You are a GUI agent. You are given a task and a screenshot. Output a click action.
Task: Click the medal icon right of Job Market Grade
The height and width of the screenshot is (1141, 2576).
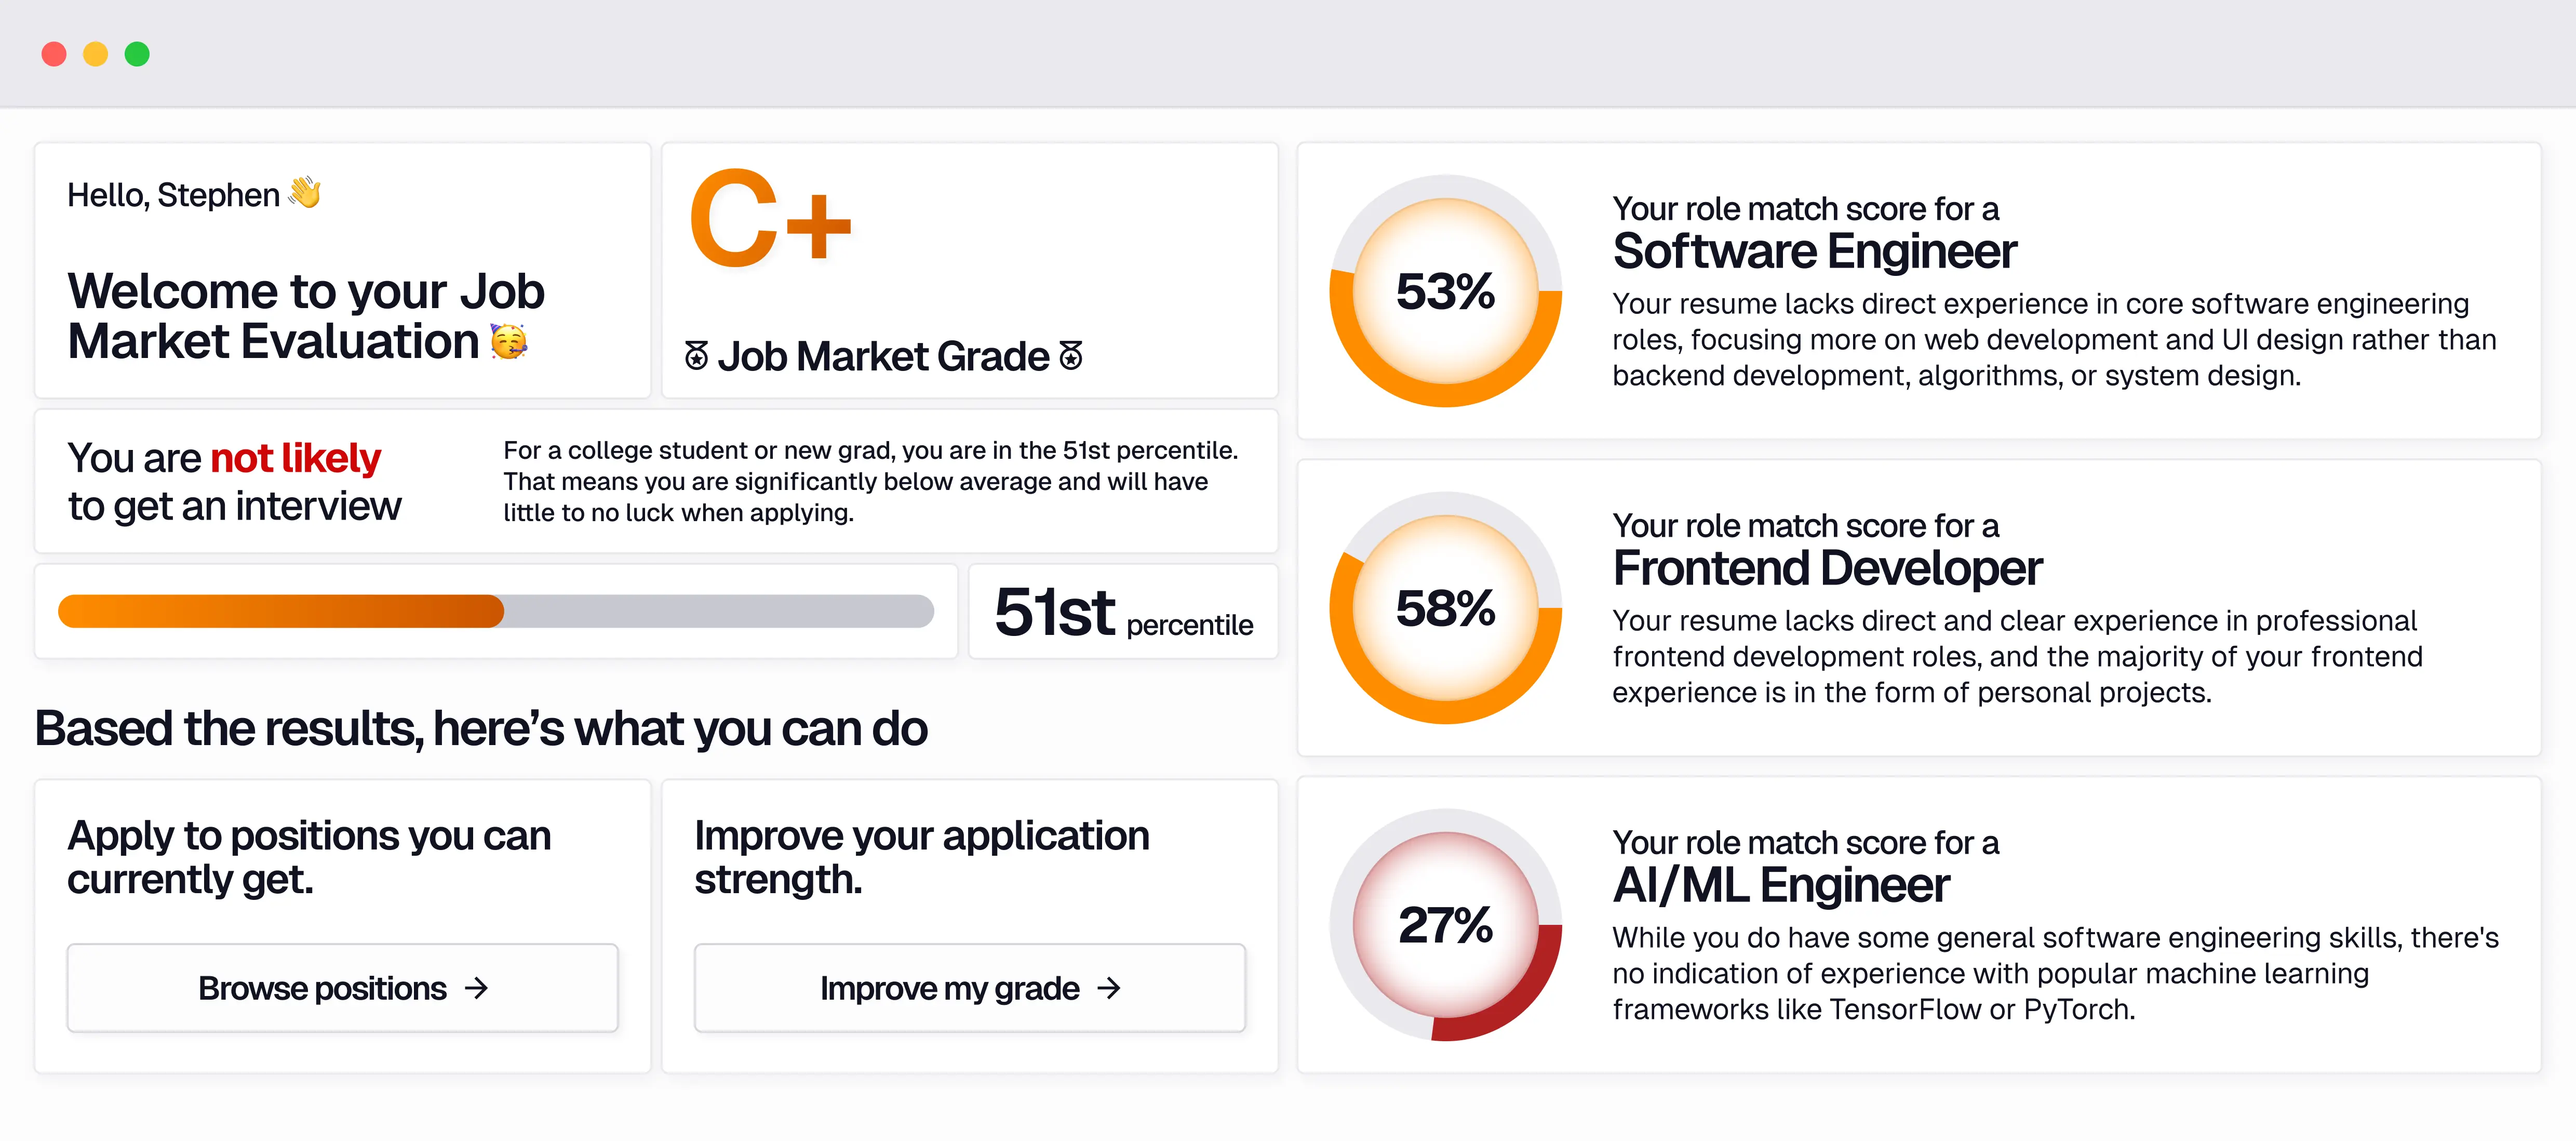(x=1071, y=355)
